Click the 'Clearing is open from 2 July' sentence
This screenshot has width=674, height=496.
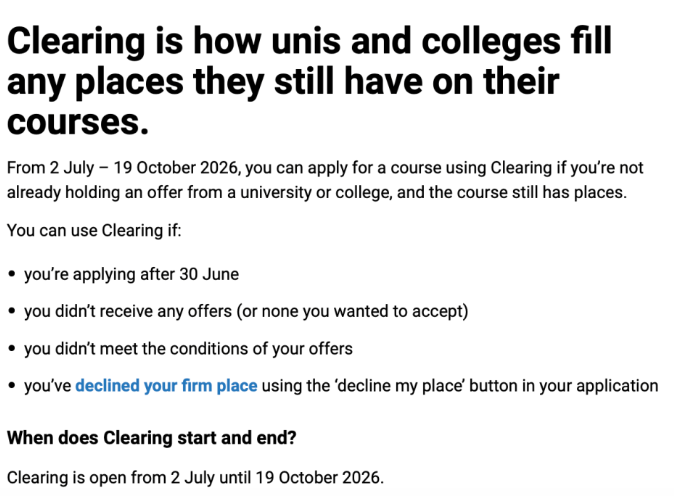195,478
